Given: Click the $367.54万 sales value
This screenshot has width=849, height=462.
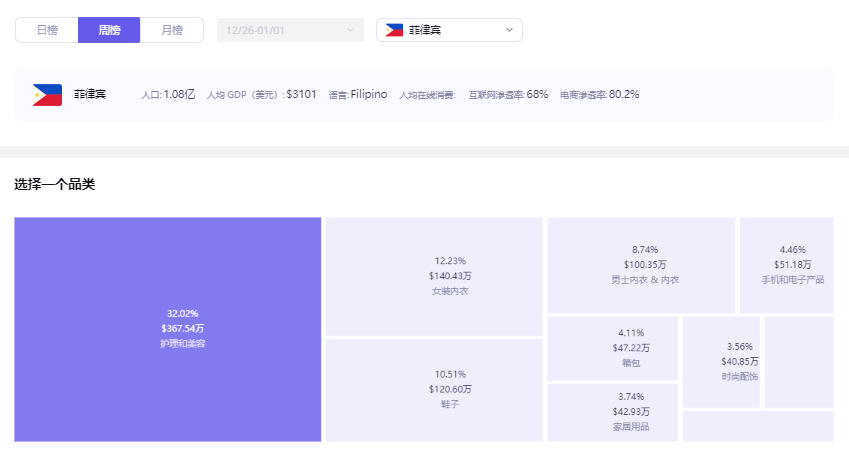Looking at the screenshot, I should [182, 329].
